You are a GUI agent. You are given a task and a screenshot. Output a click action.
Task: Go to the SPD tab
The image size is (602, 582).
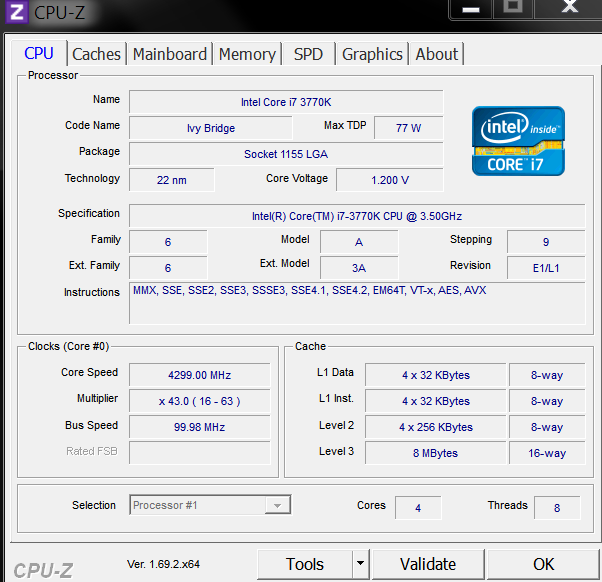click(308, 54)
